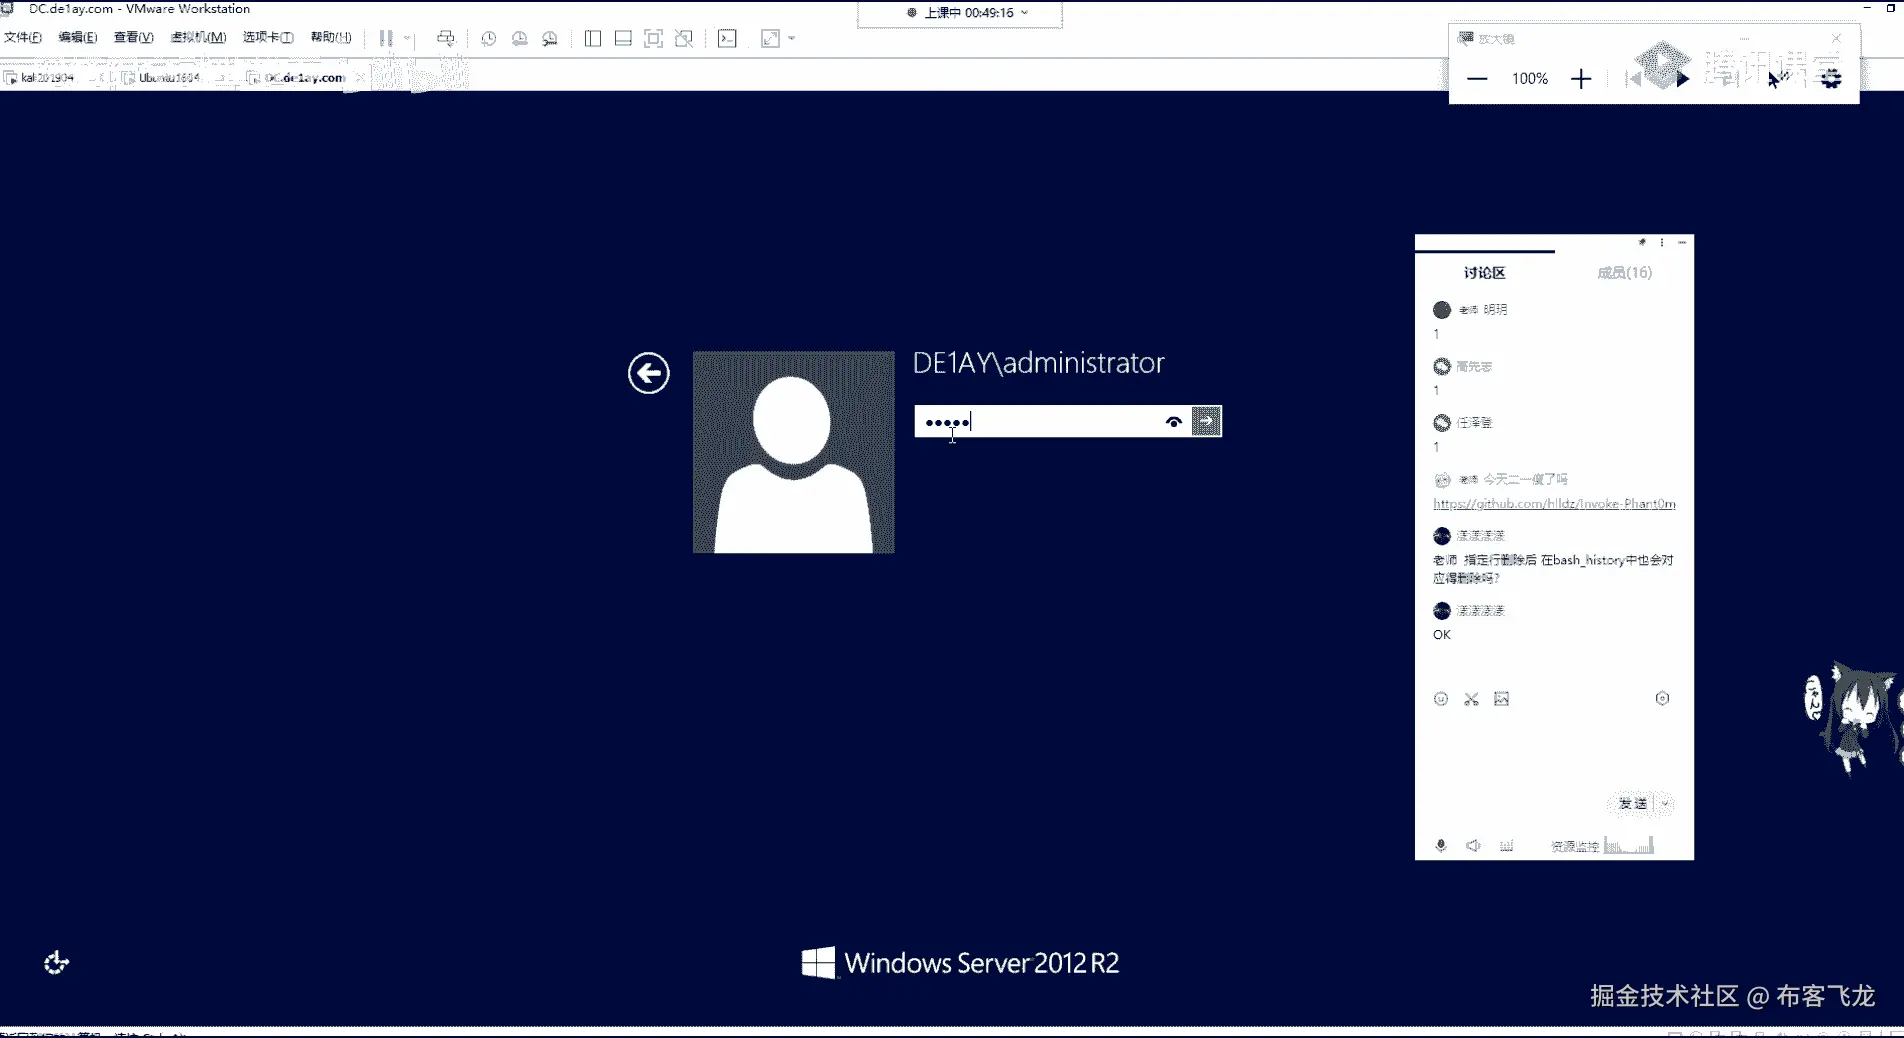Pause the virtual machine from the toolbar
1904x1038 pixels.
[x=386, y=38]
